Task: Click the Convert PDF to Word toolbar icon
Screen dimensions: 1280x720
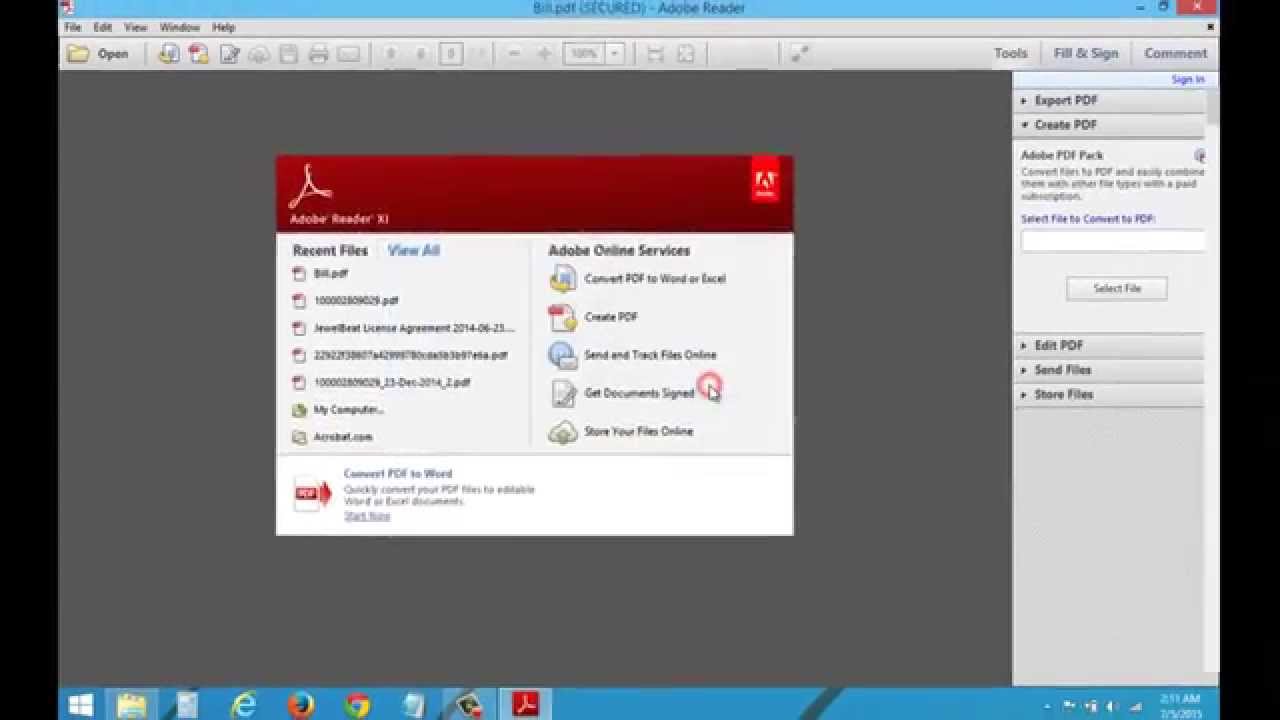Action: [169, 54]
